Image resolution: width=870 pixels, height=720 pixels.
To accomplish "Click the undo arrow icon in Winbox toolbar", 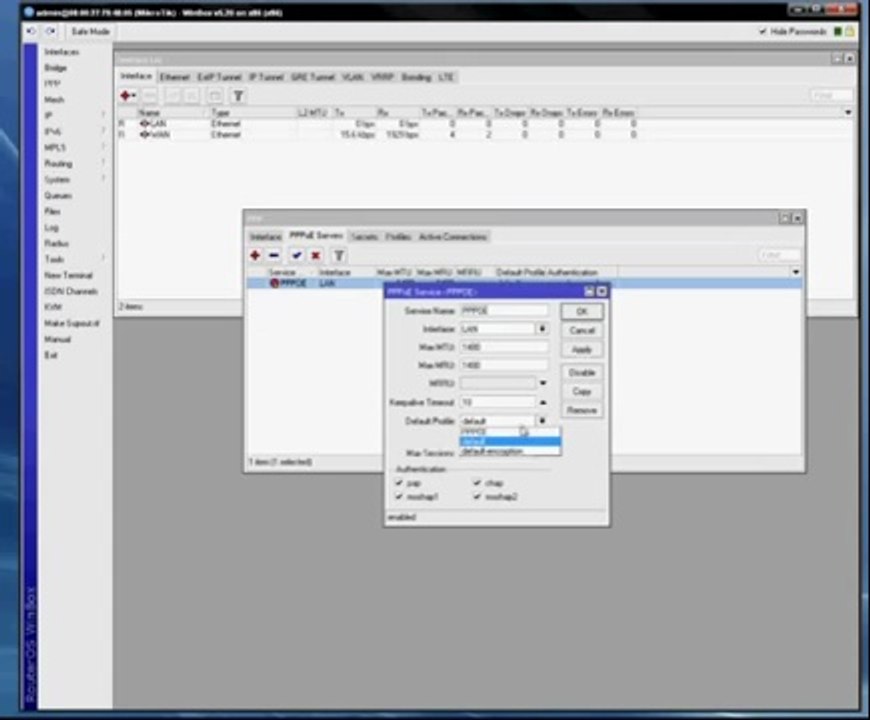I will coord(31,32).
